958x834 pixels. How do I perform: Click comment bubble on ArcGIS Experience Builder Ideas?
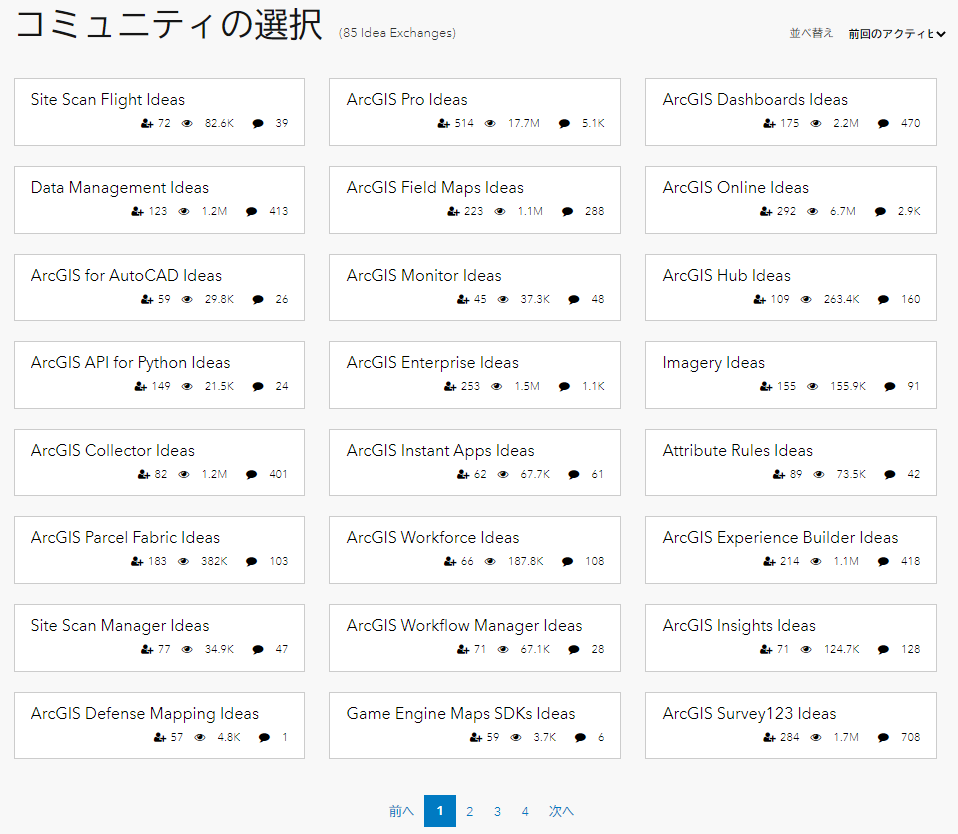883,561
